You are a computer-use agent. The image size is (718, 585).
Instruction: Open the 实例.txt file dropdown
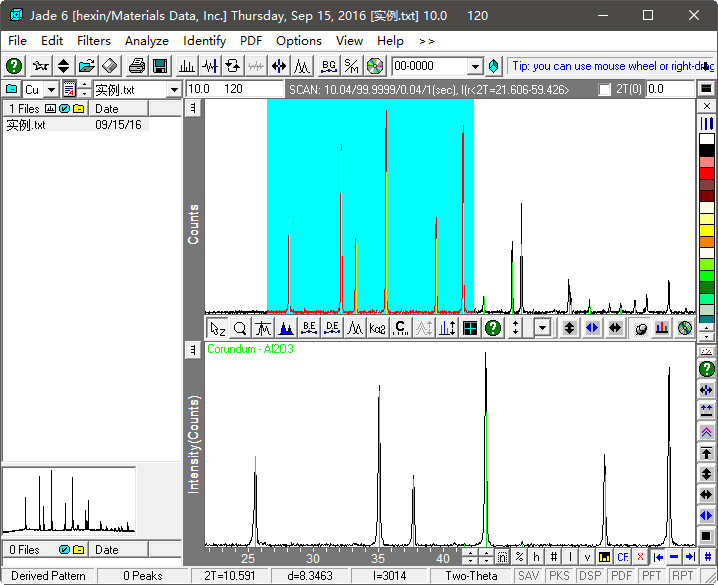[x=174, y=89]
